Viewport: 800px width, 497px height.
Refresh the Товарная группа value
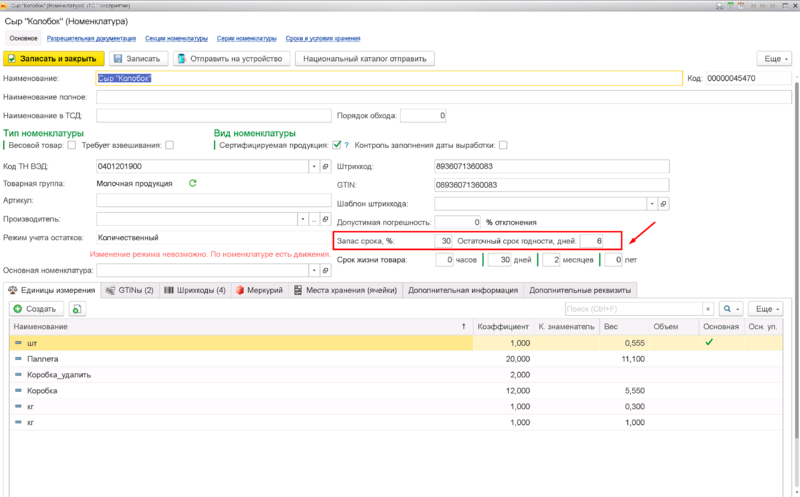(192, 183)
